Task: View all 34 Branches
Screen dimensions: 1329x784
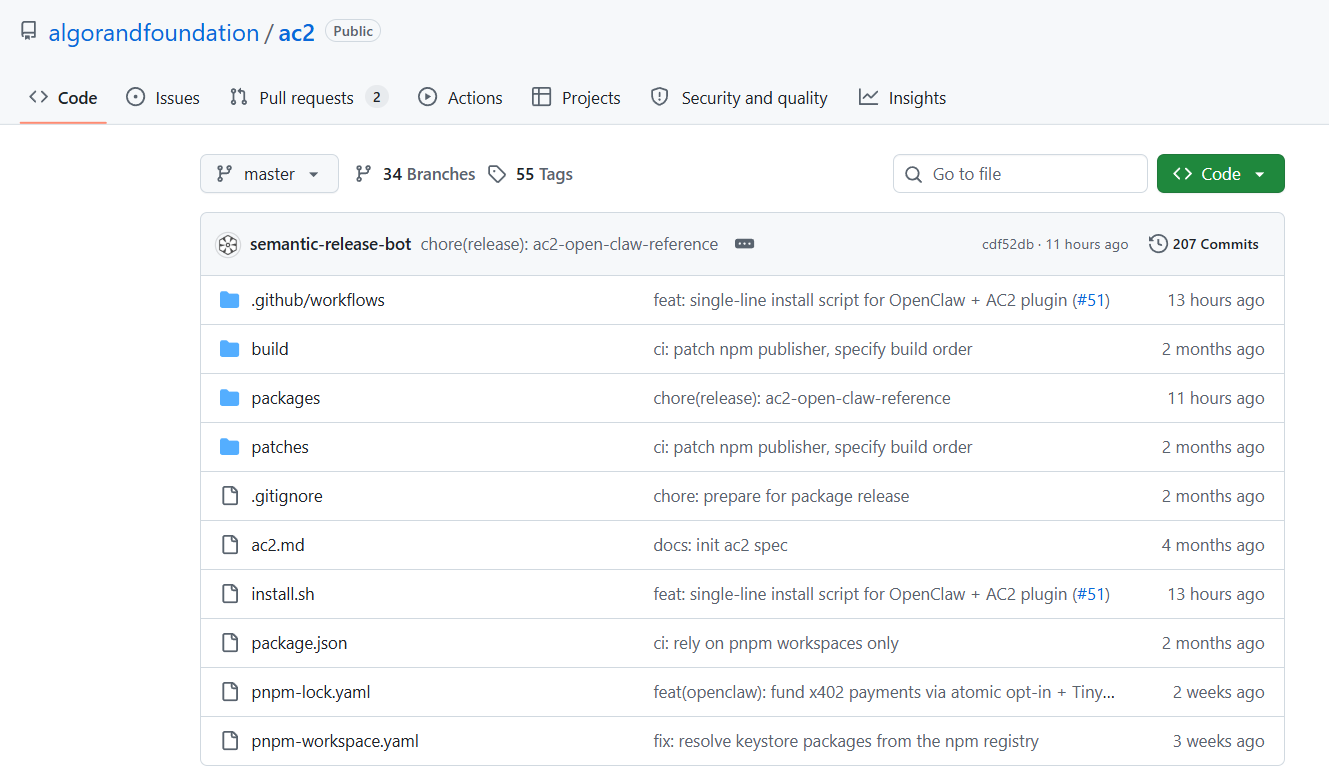Action: tap(415, 174)
